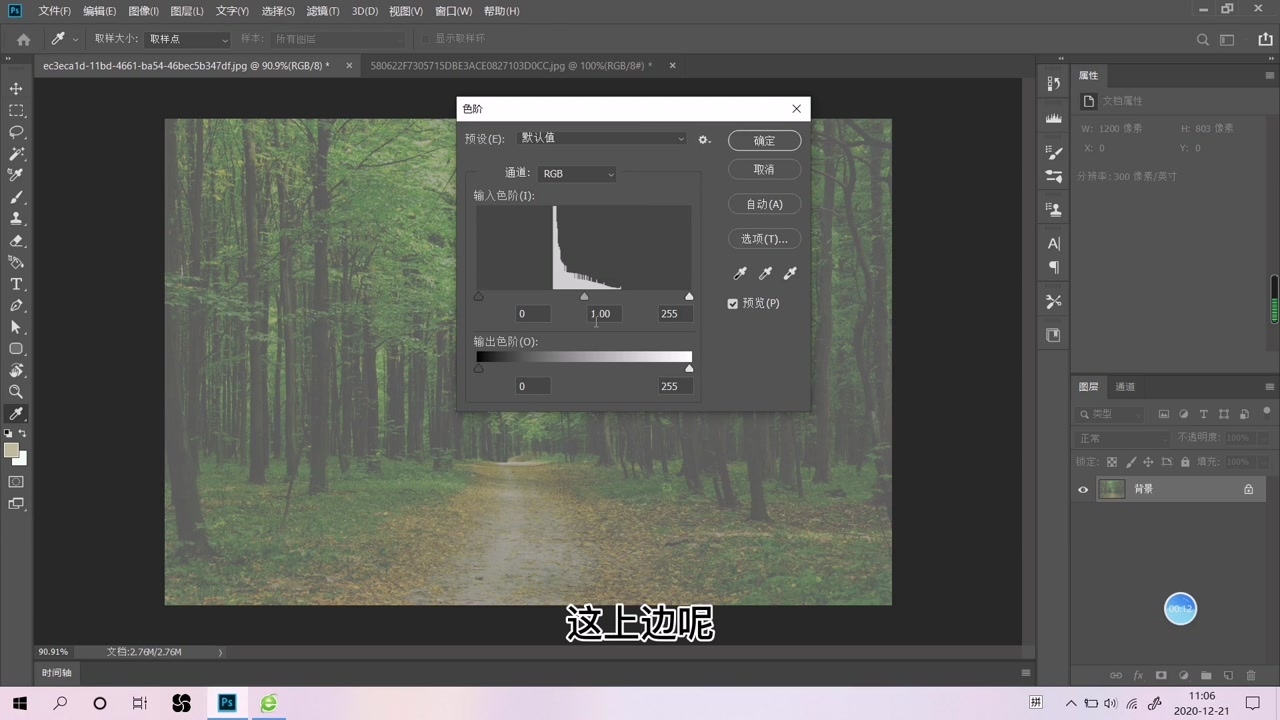Image resolution: width=1280 pixels, height=720 pixels.
Task: Click the foreground color swatch
Action: tap(12, 450)
